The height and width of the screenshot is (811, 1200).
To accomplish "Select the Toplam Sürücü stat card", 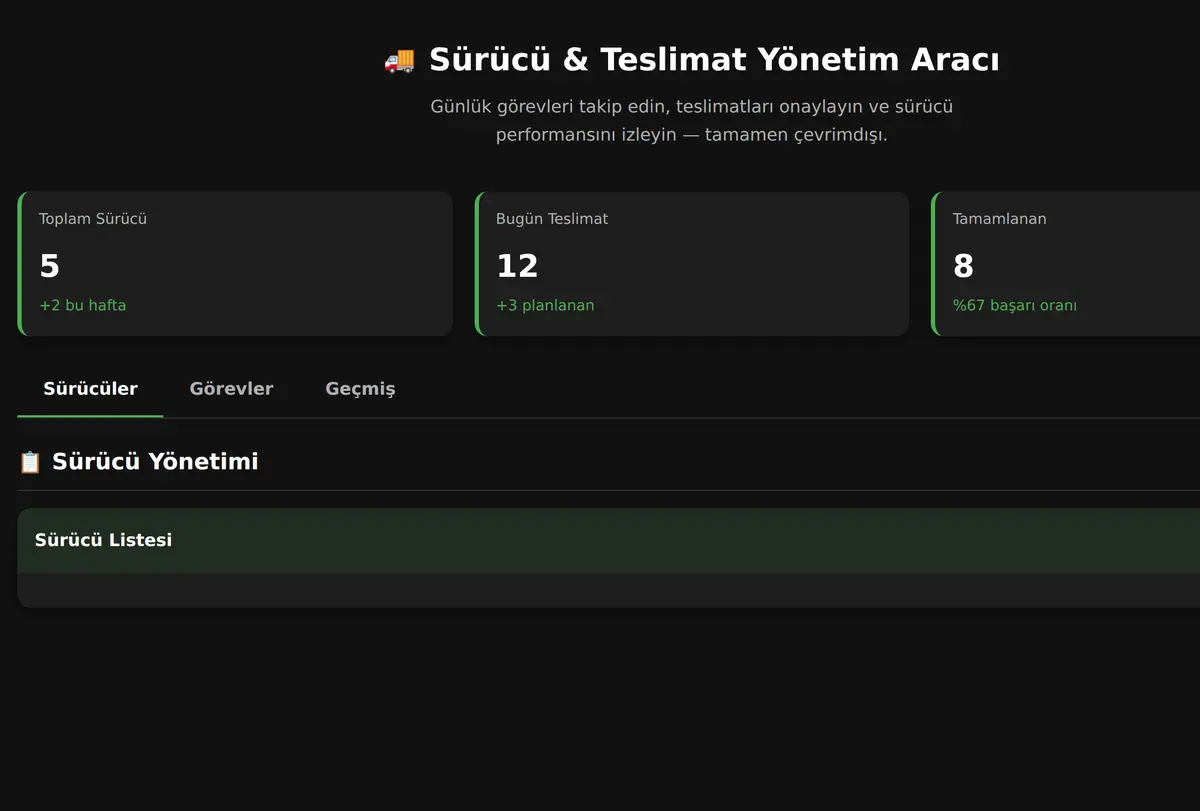I will pyautogui.click(x=235, y=264).
